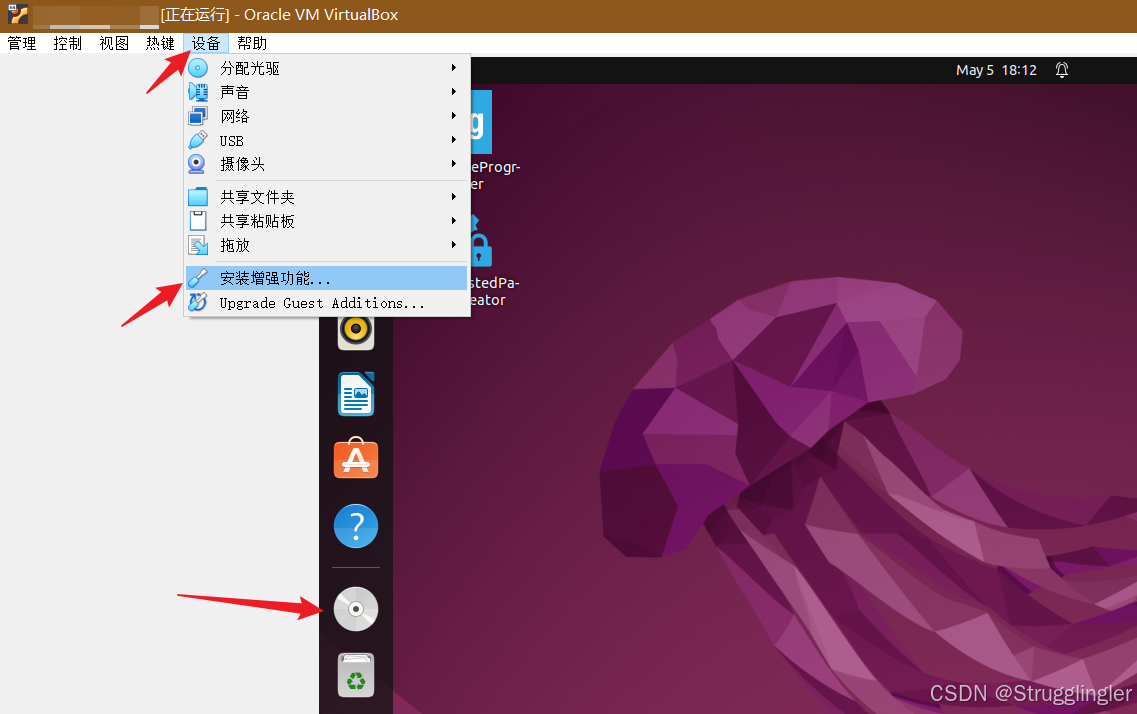Open the mounted CD disc in the dock
The width and height of the screenshot is (1137, 714).
[356, 609]
